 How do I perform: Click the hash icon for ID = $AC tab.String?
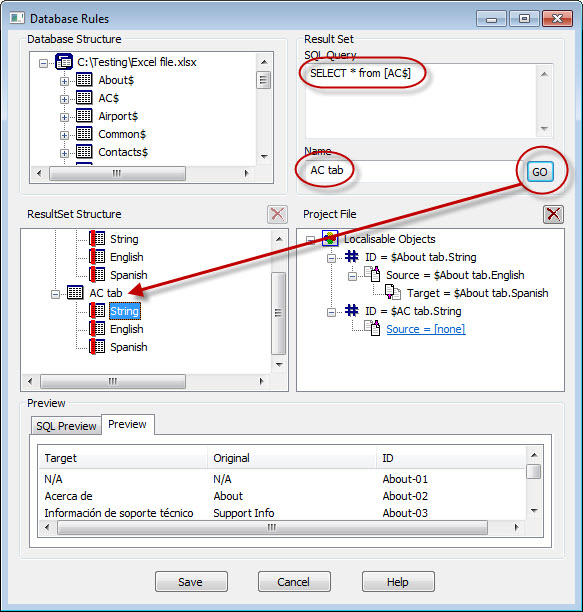[352, 311]
